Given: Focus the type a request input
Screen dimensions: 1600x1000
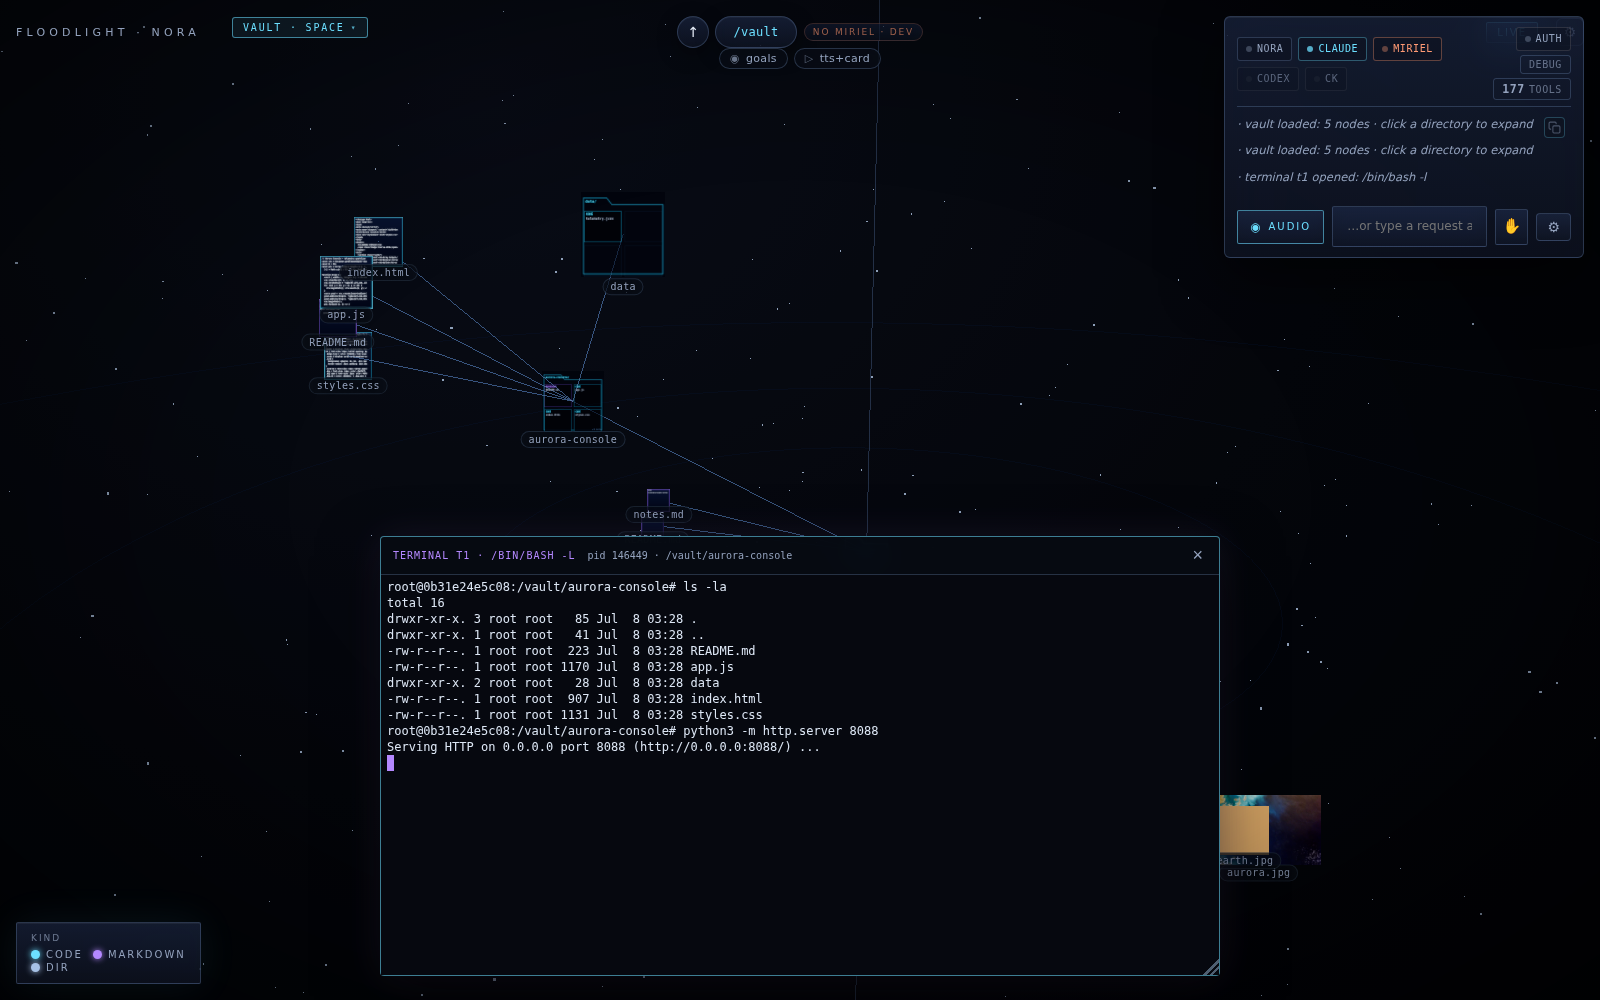Looking at the screenshot, I should pos(1409,227).
